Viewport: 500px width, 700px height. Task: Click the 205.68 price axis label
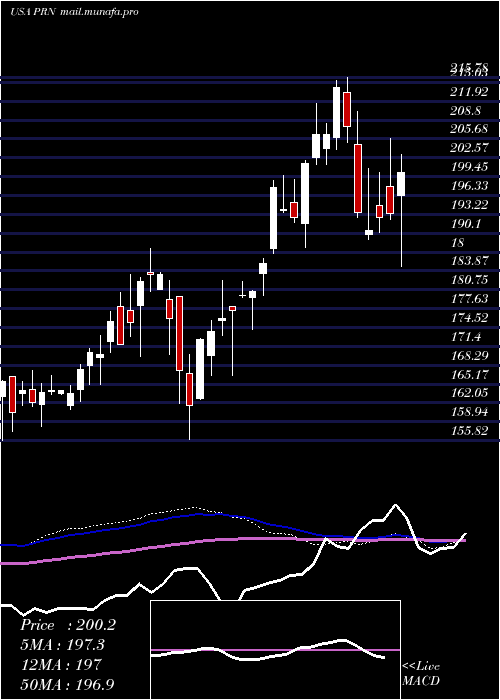pyautogui.click(x=469, y=129)
